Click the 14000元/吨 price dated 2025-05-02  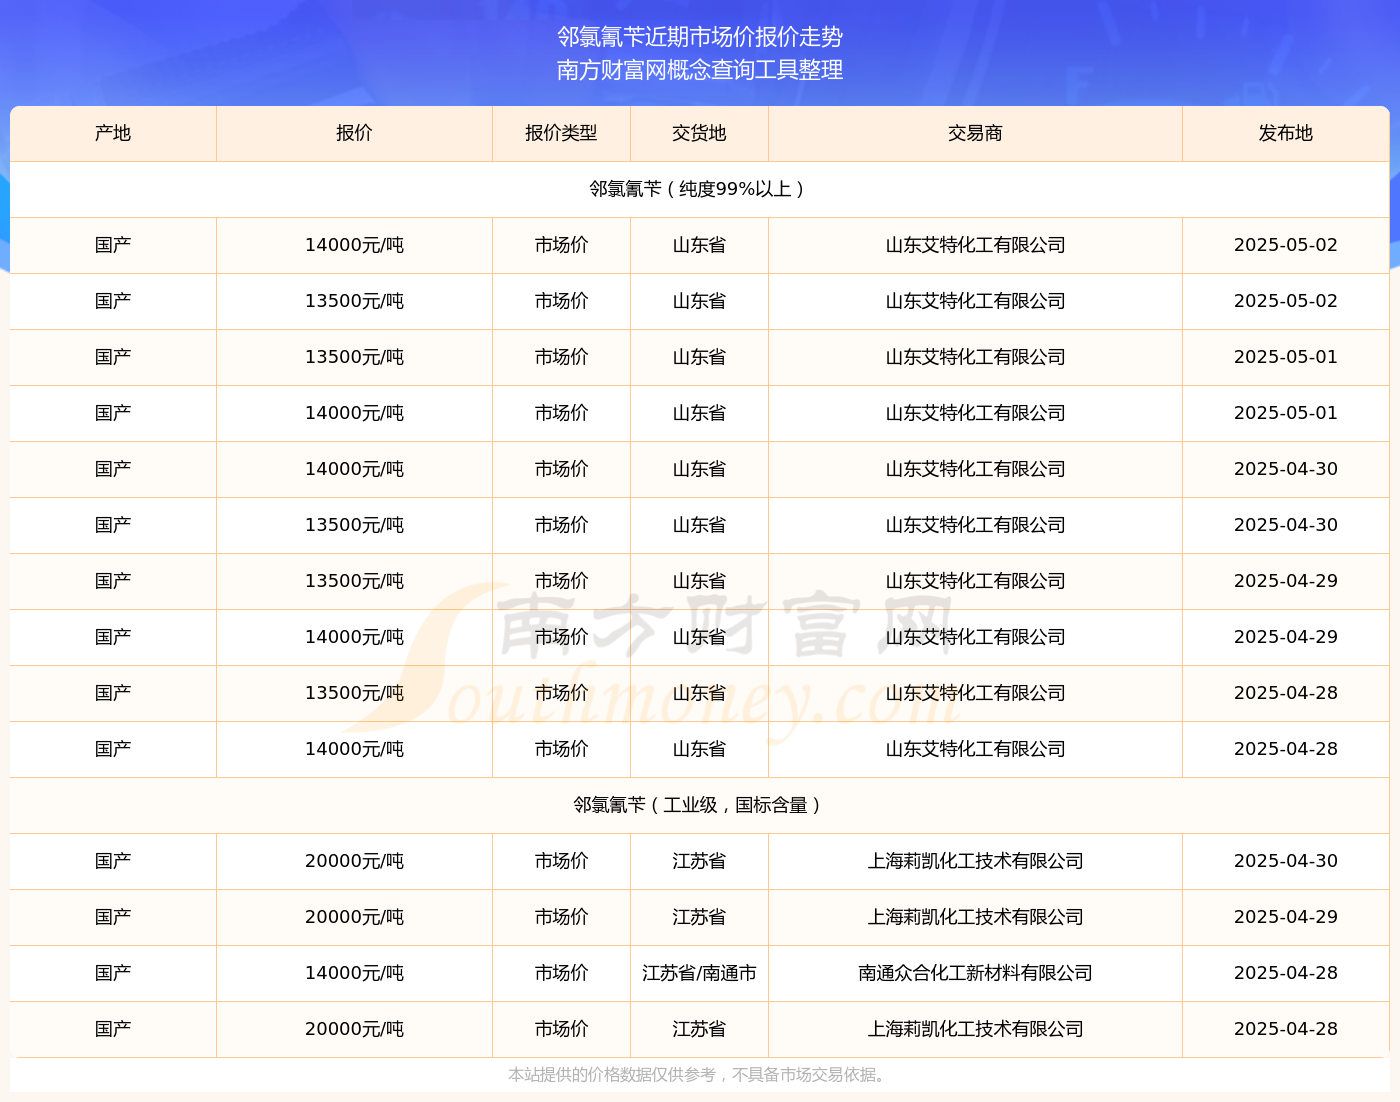[x=354, y=245]
